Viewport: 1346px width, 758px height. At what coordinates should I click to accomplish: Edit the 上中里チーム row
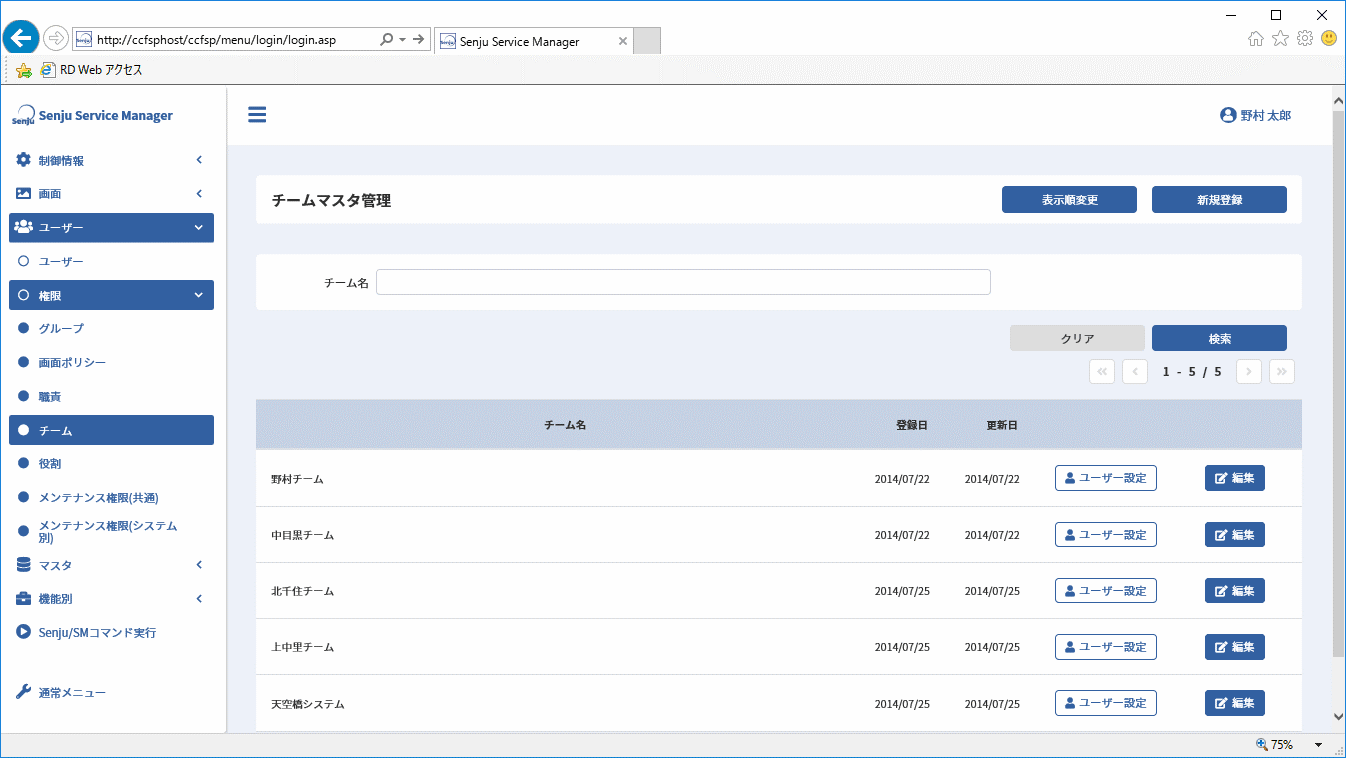pyautogui.click(x=1235, y=647)
